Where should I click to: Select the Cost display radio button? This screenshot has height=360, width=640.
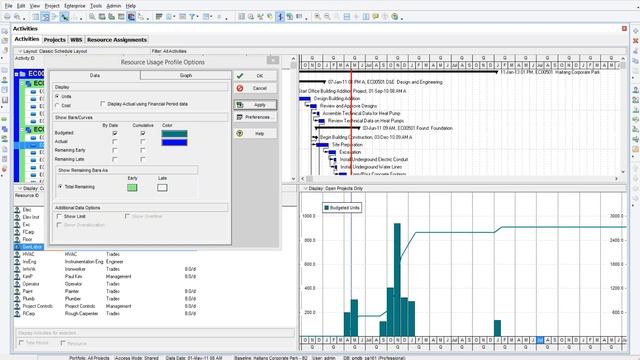[57, 105]
